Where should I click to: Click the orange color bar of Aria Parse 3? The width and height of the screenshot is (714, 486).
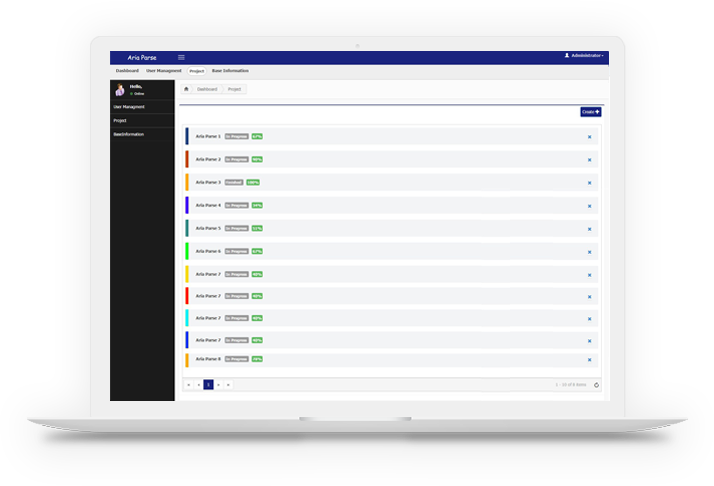coord(187,182)
